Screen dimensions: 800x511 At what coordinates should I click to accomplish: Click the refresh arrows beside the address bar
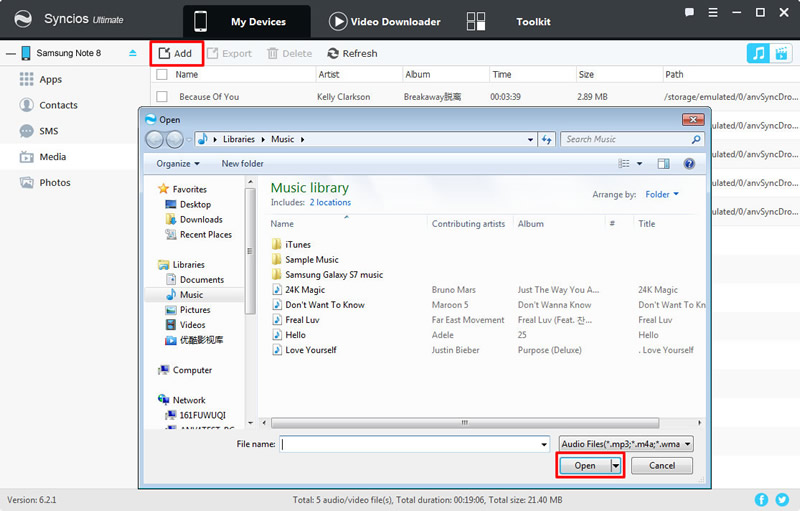546,139
